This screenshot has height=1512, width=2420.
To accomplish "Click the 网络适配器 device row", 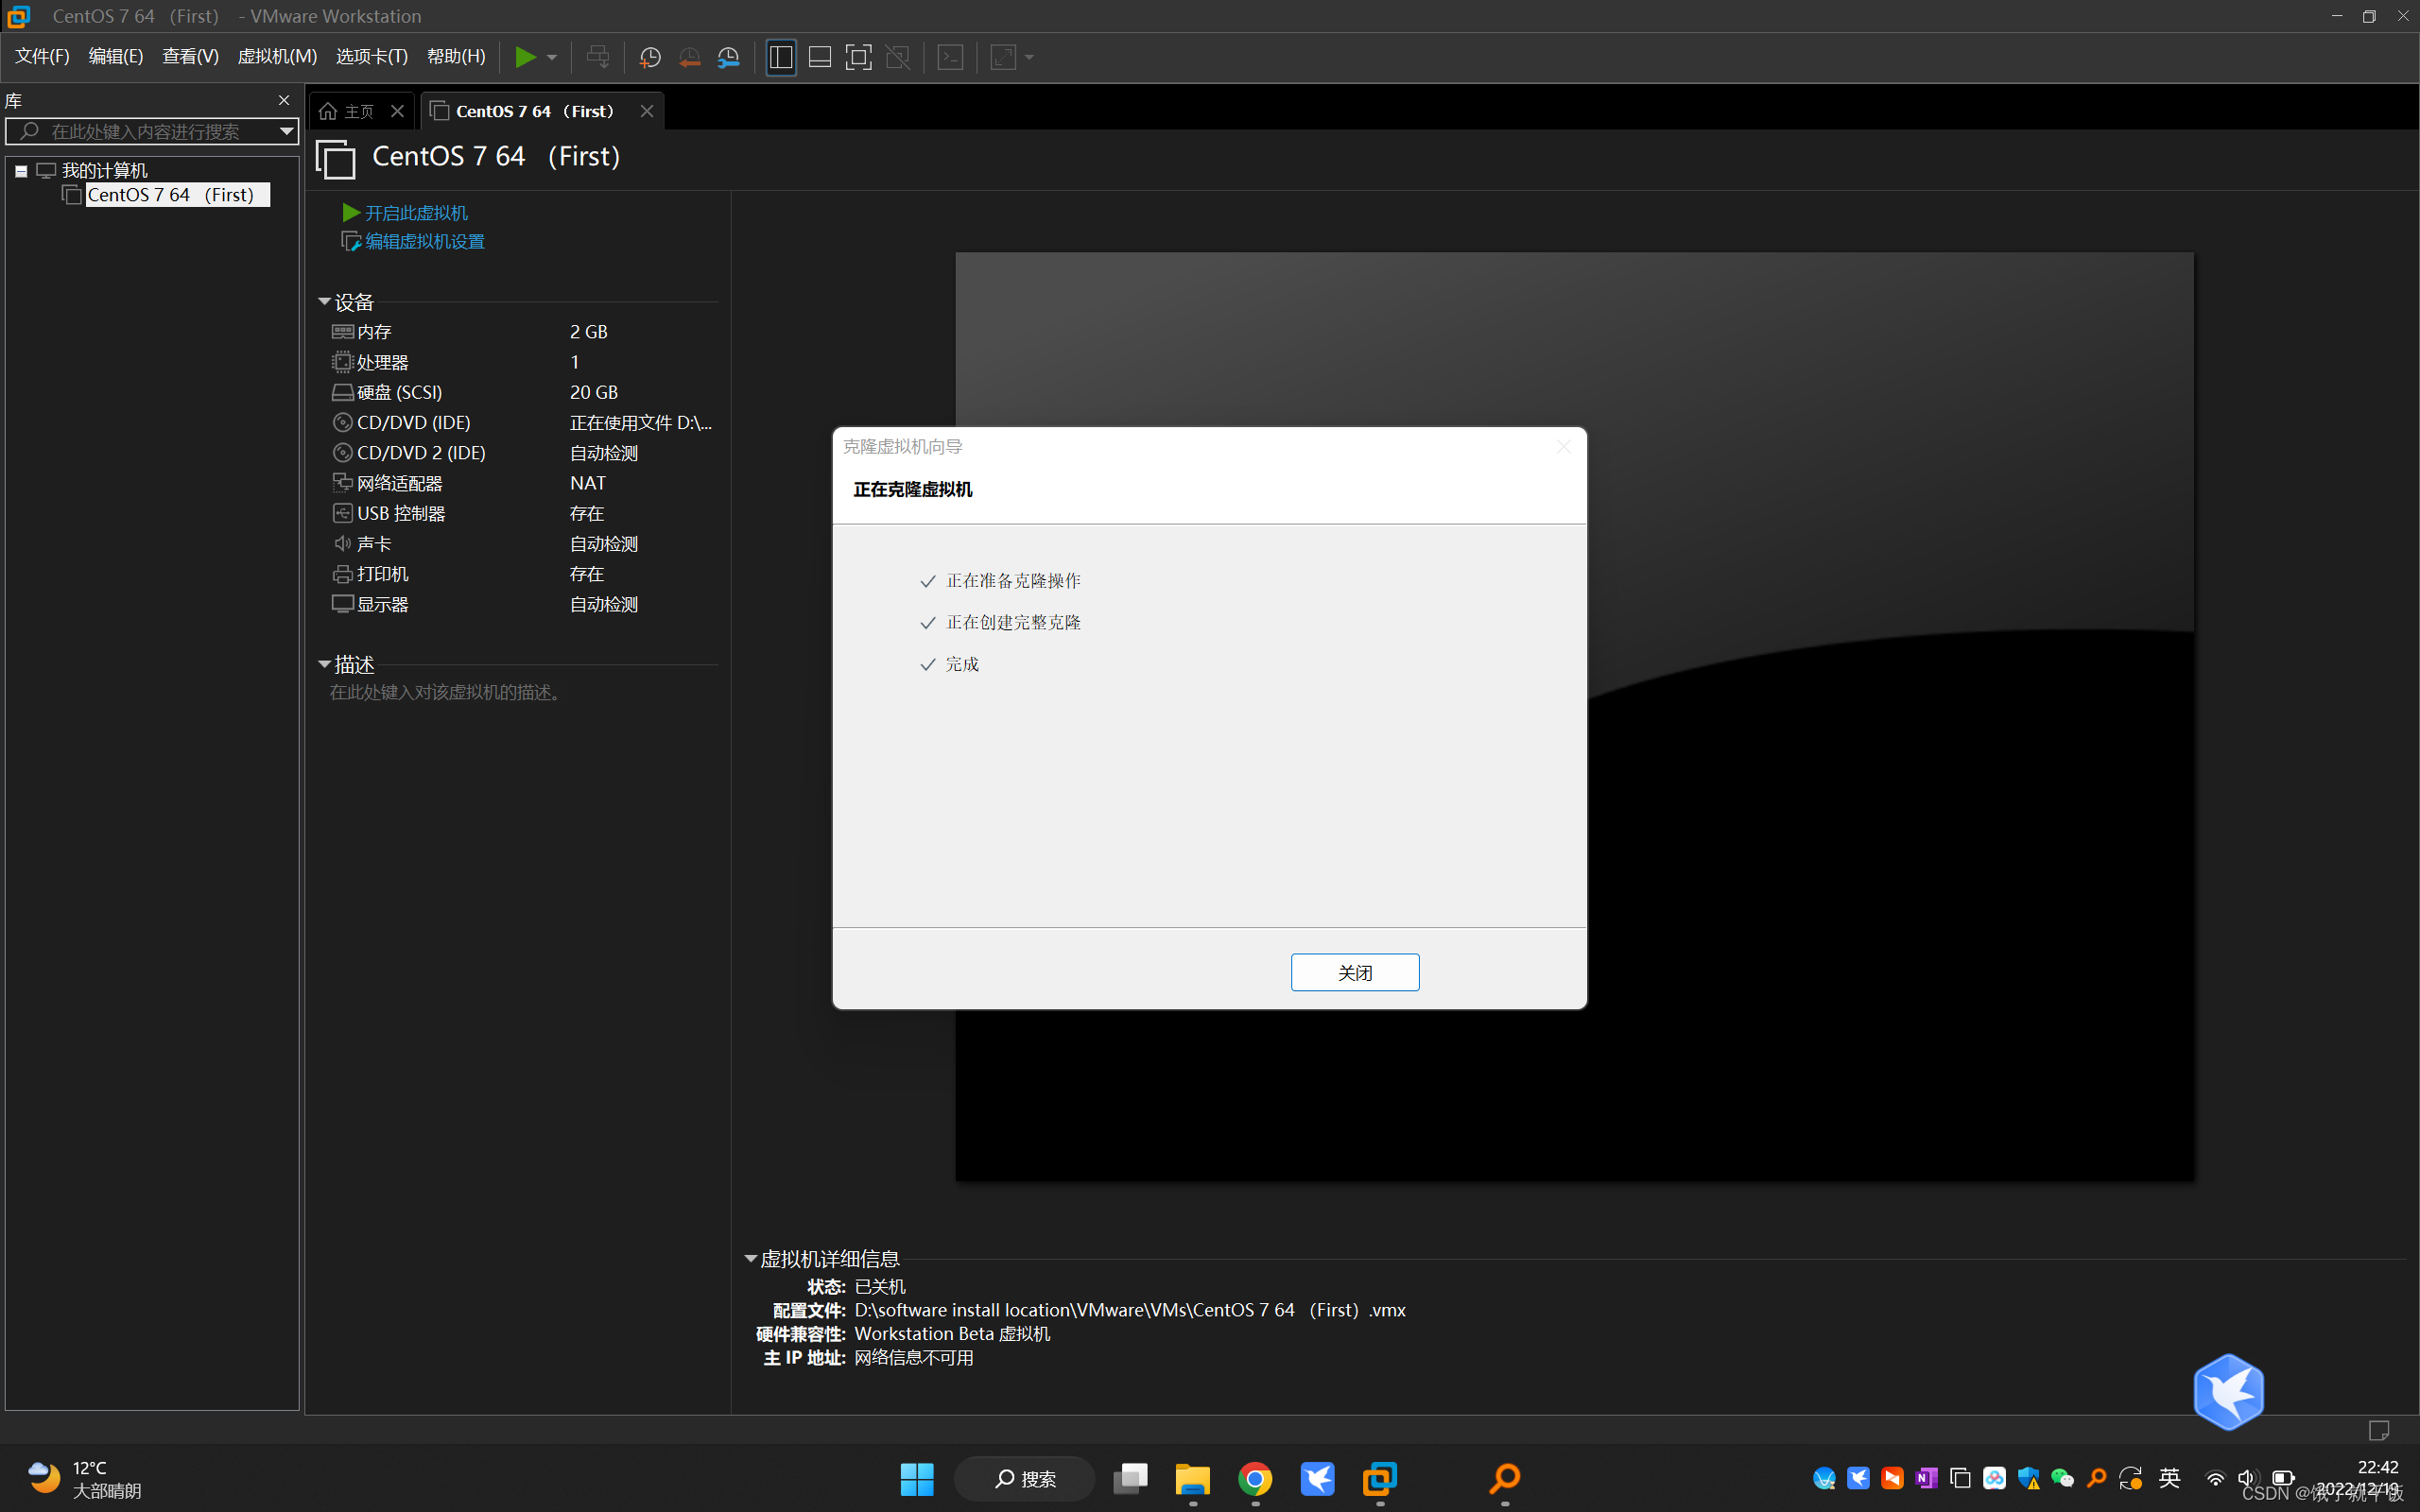I will click(522, 483).
